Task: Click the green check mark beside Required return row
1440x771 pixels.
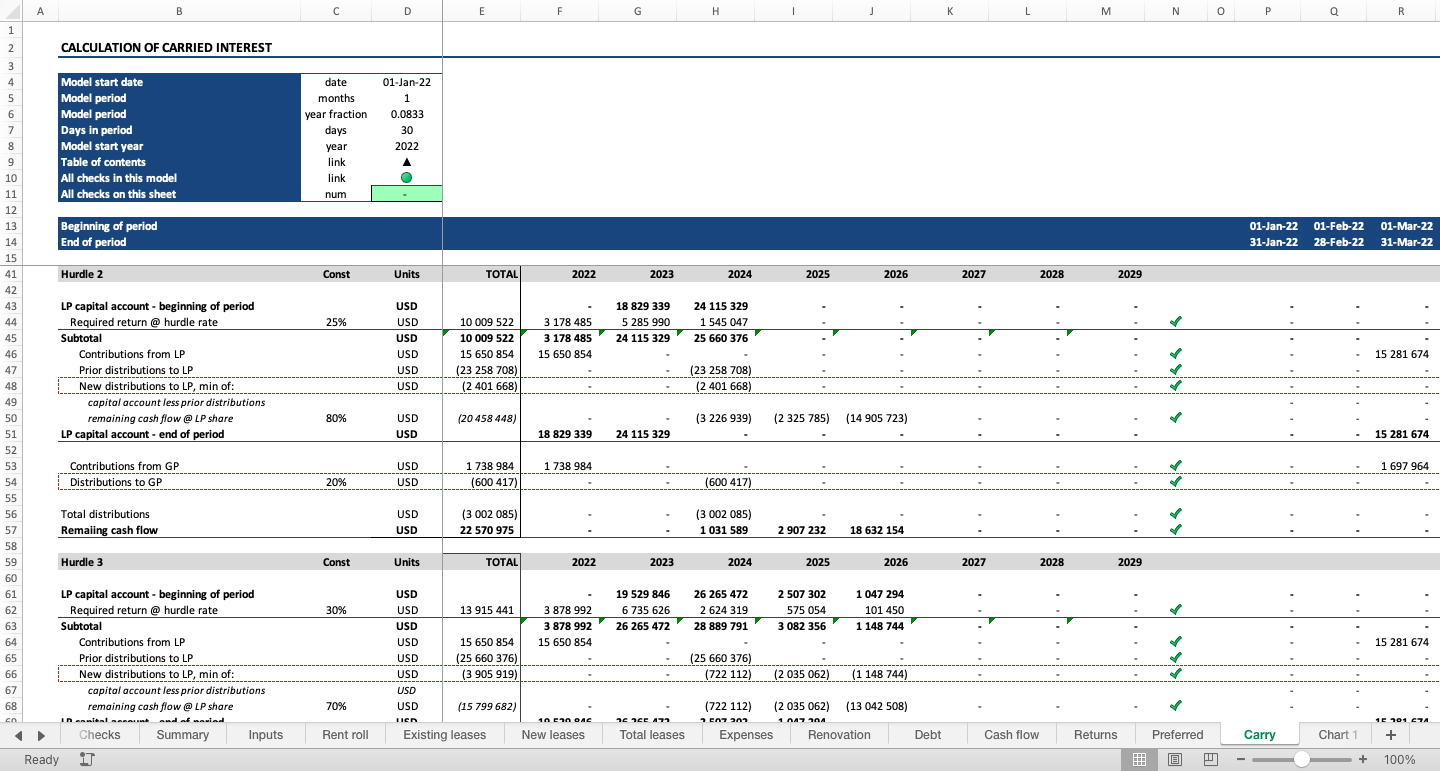Action: 1176,321
